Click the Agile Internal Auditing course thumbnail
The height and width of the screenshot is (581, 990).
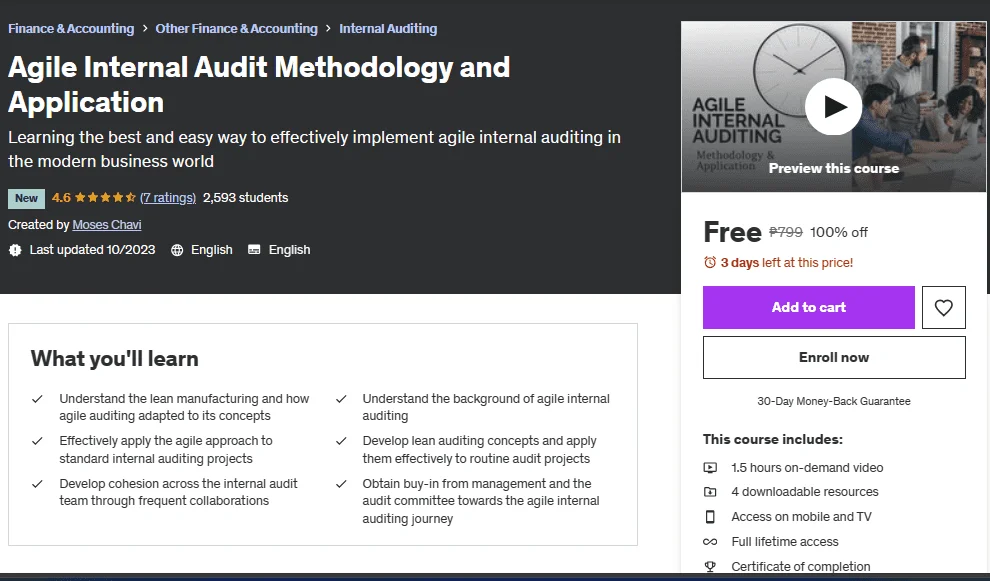click(833, 107)
